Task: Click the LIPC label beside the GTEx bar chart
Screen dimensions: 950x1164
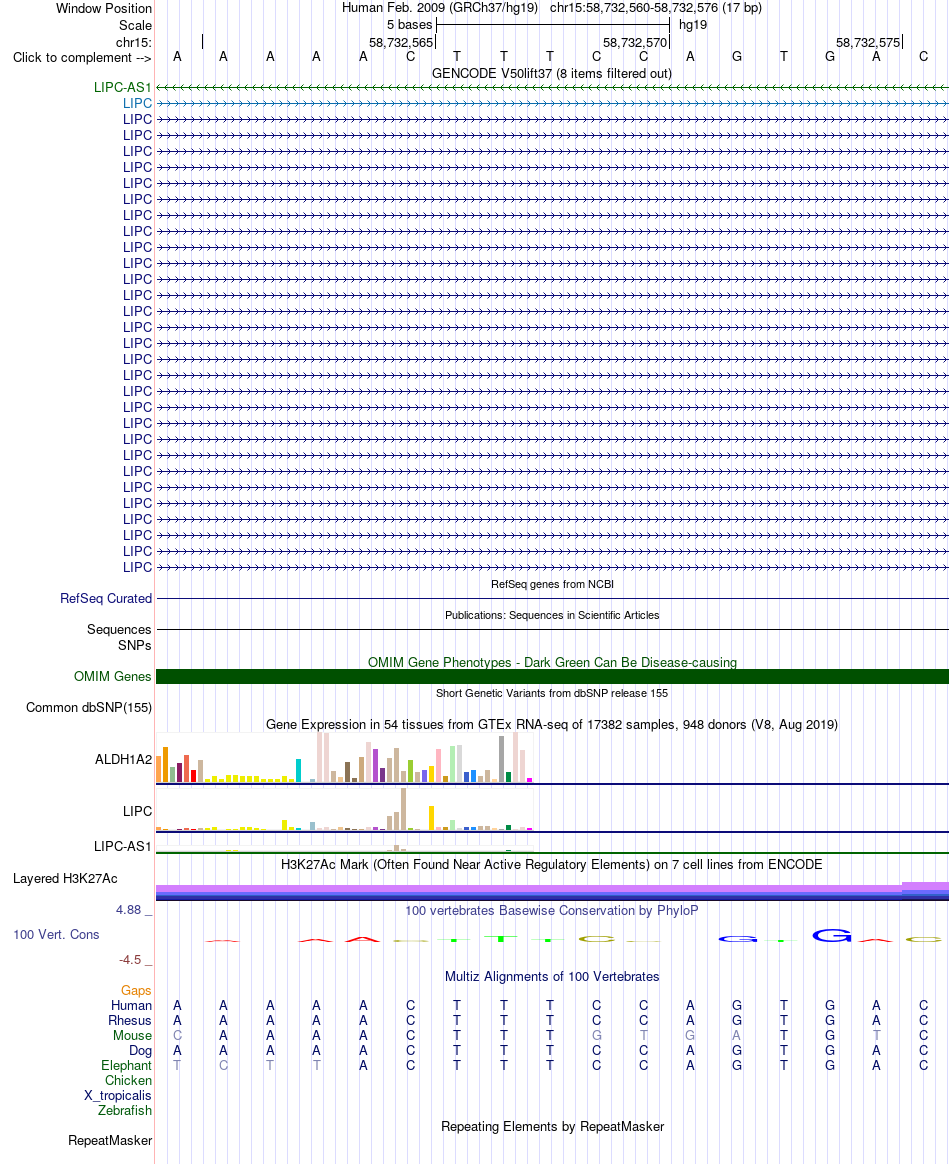Action: click(x=137, y=811)
